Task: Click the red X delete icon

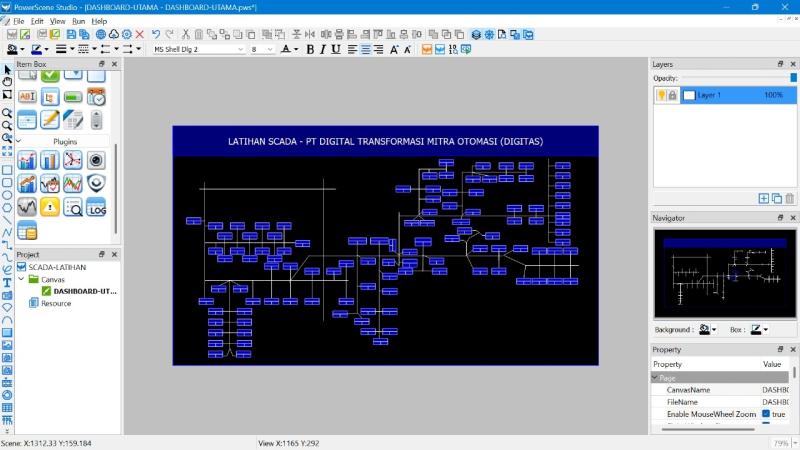Action: [x=139, y=34]
